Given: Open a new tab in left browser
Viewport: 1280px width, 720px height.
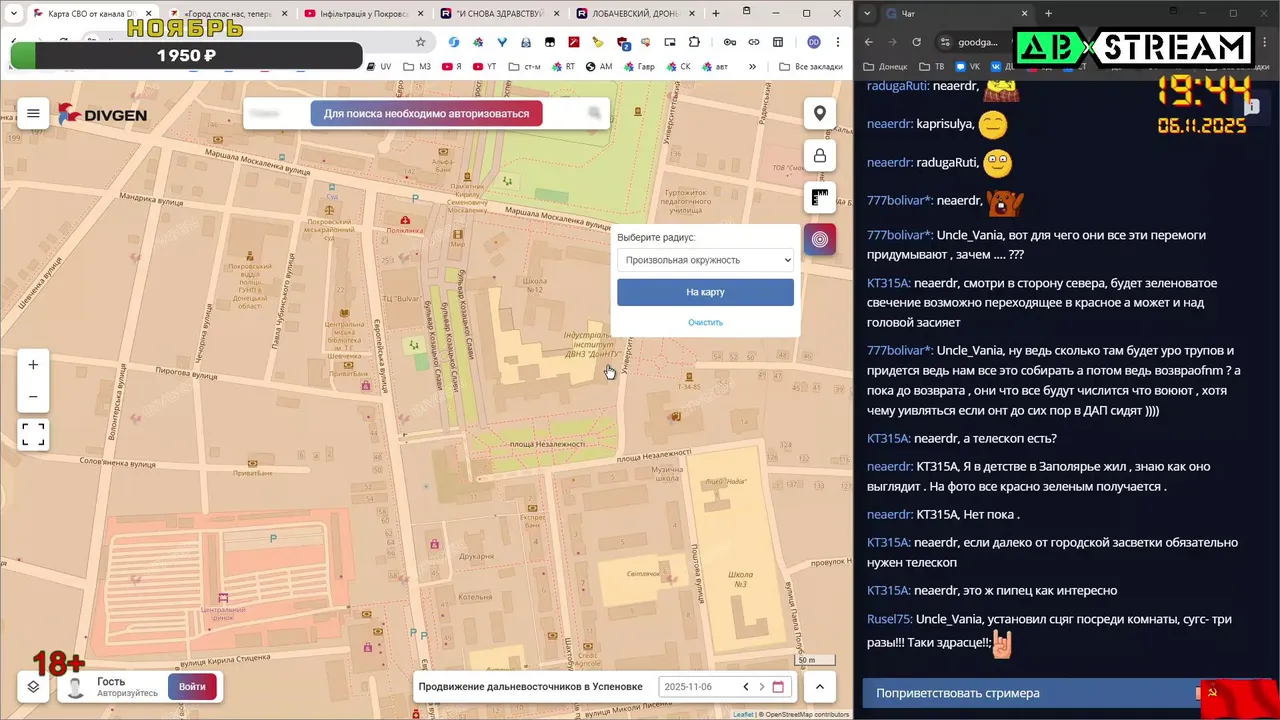Looking at the screenshot, I should (716, 14).
